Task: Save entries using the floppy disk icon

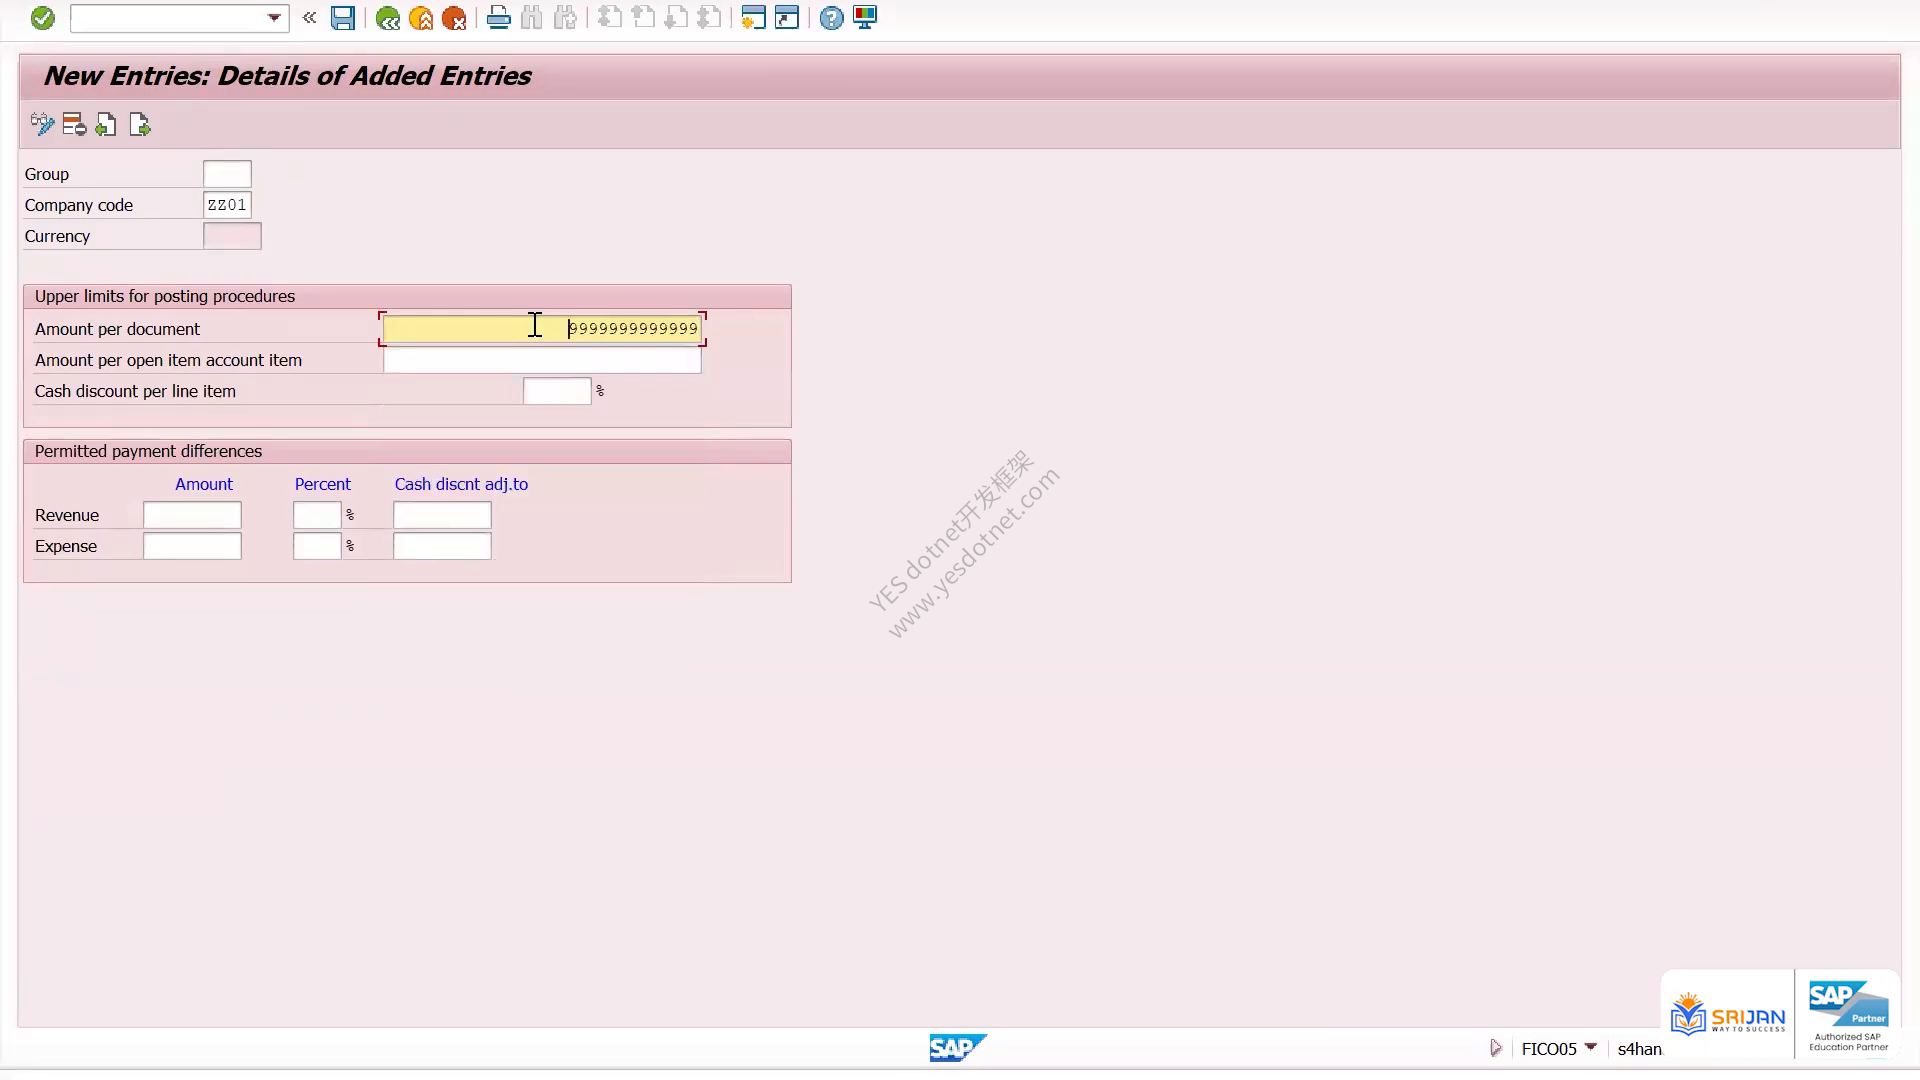Action: (x=343, y=18)
